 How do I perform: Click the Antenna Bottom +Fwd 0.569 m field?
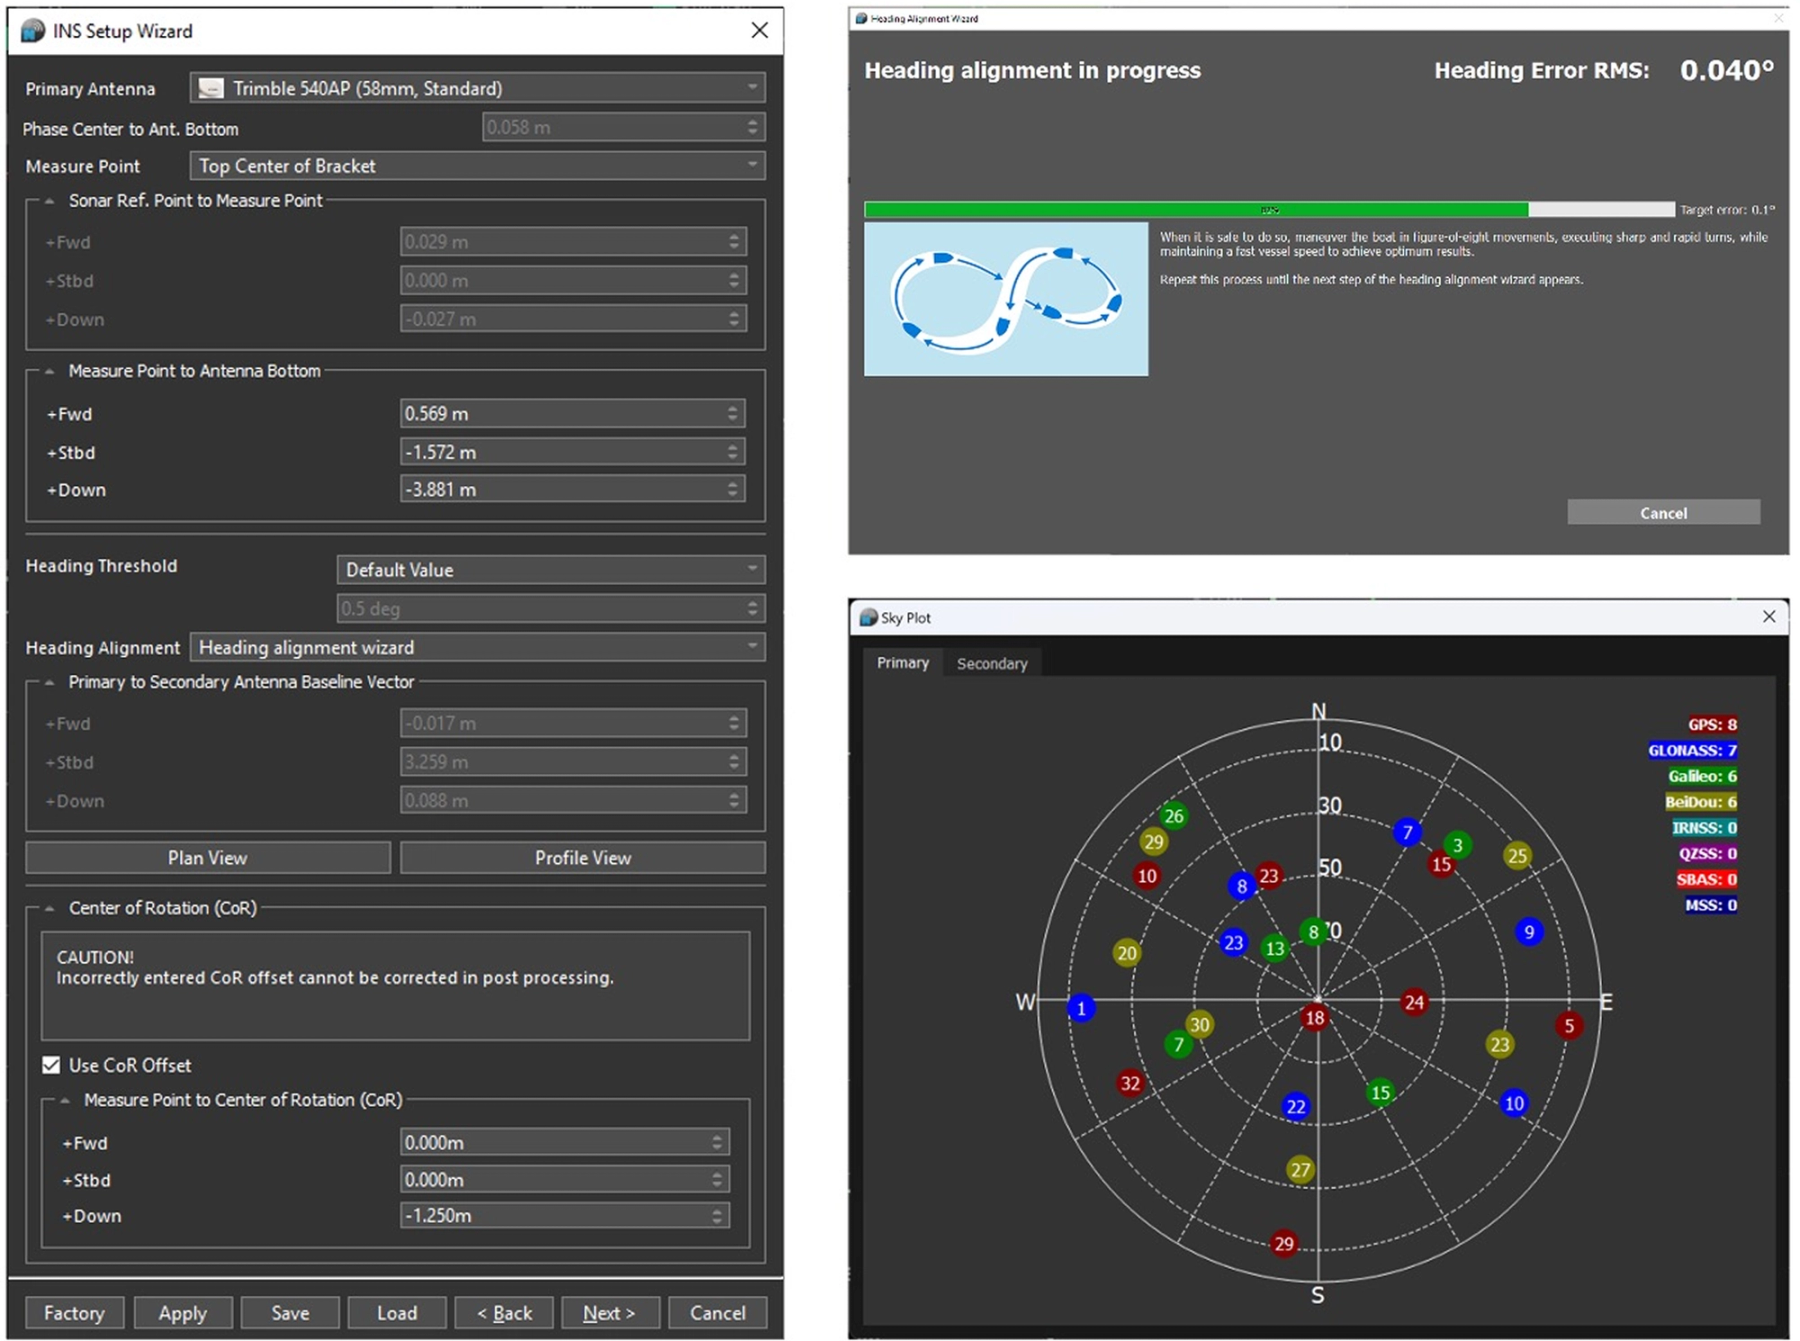pos(573,413)
